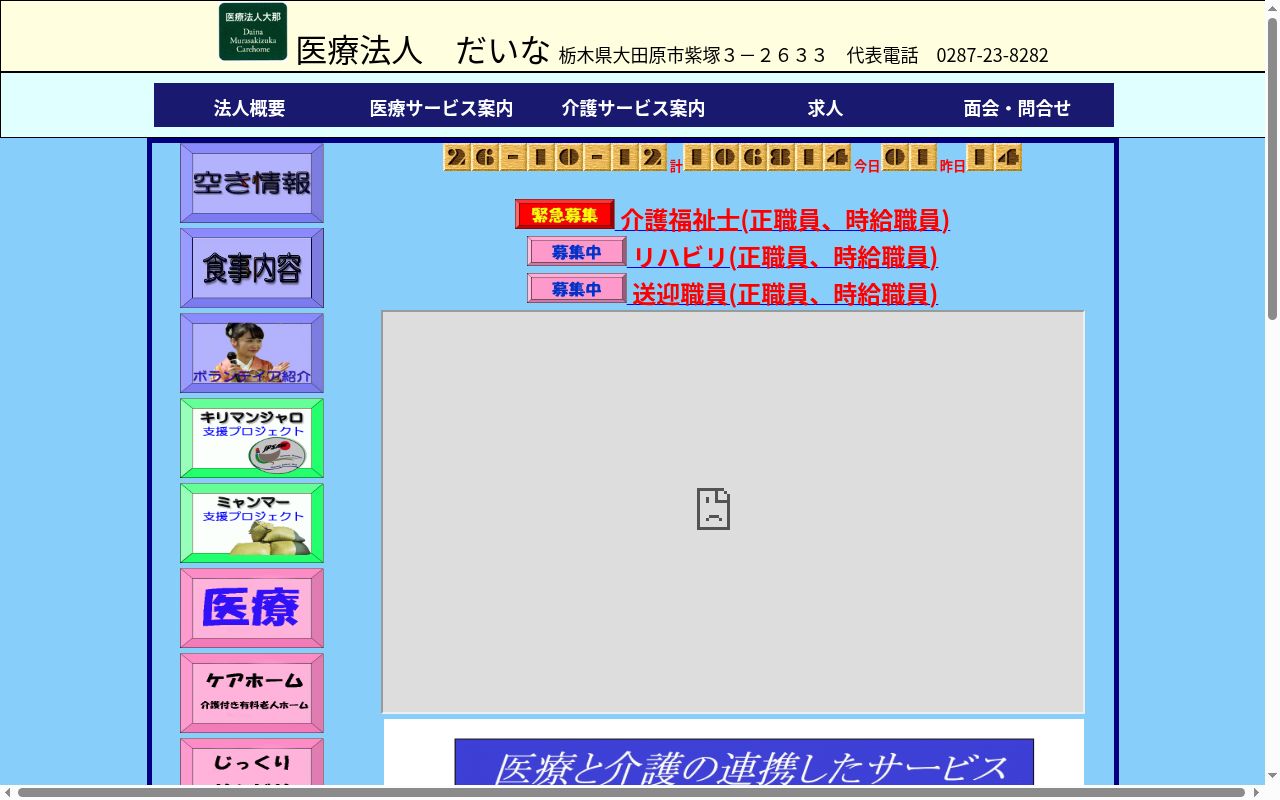Click the address 栃木県大田原市紫塚3-2633
Image resolution: width=1280 pixels, height=800 pixels.
coord(693,55)
